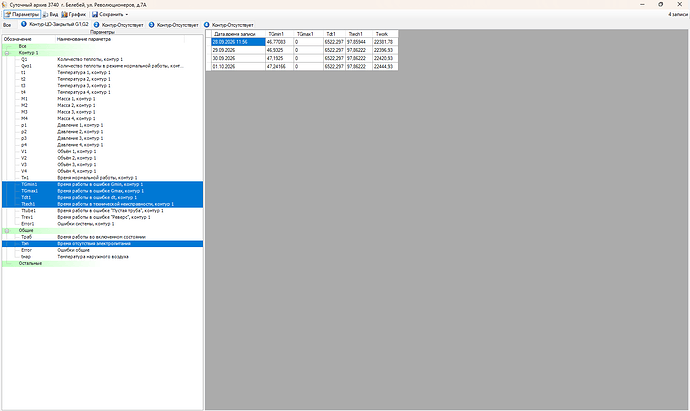Select the 28.09.2026 11:56 date cell

click(238, 42)
